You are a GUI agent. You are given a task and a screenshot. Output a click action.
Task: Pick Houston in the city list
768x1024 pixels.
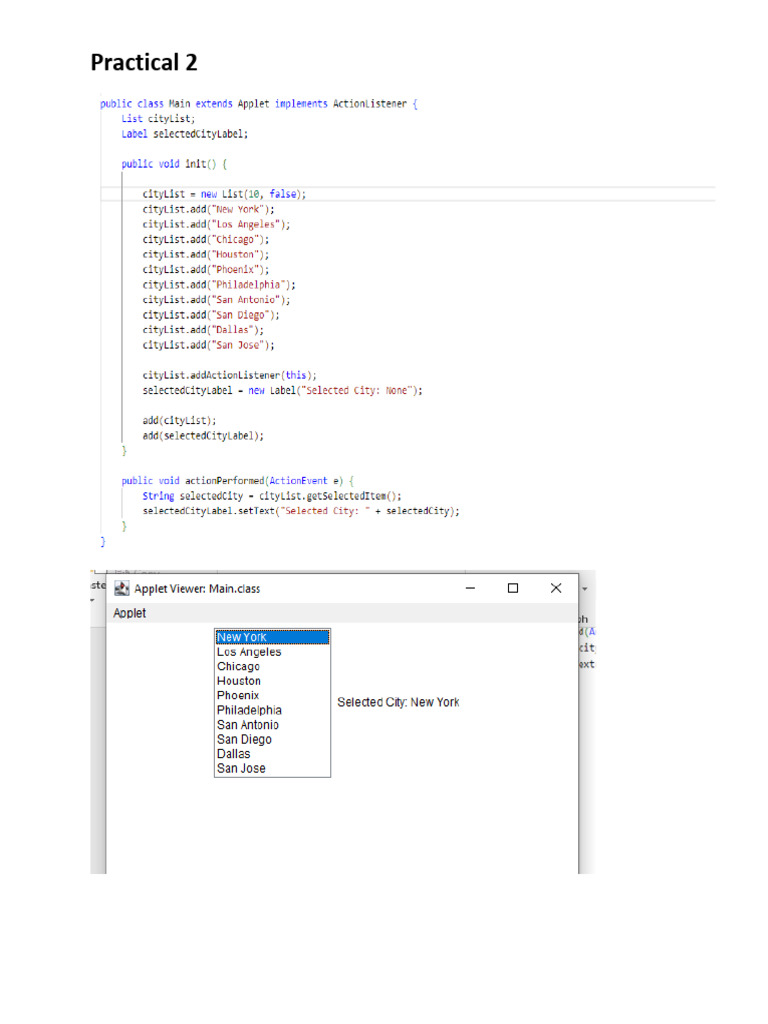pos(239,681)
